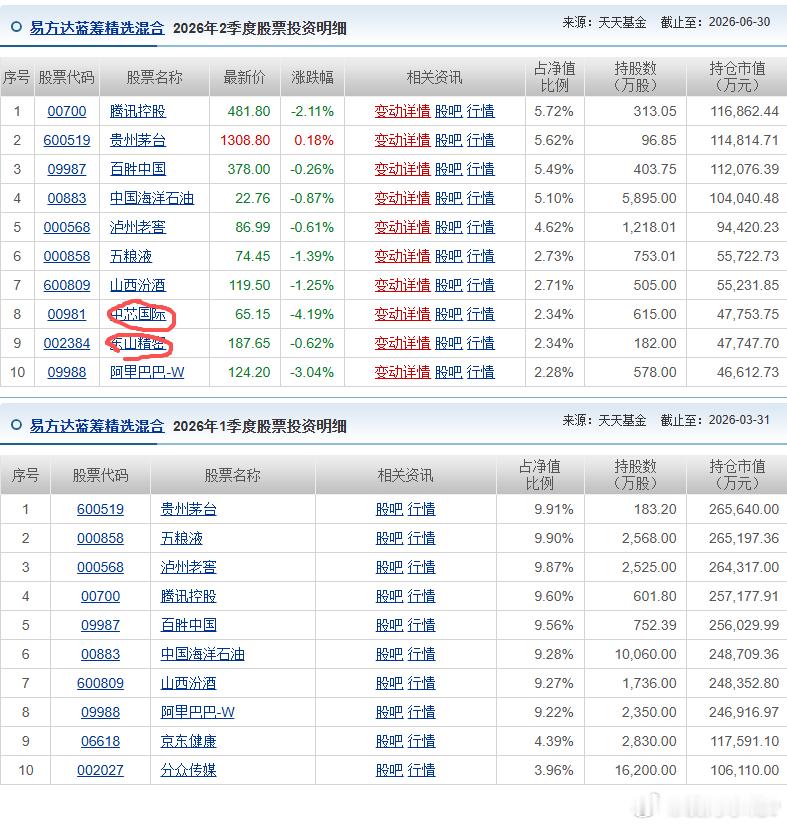
Task: Open 行情 for 分众传媒 row
Action: point(421,770)
